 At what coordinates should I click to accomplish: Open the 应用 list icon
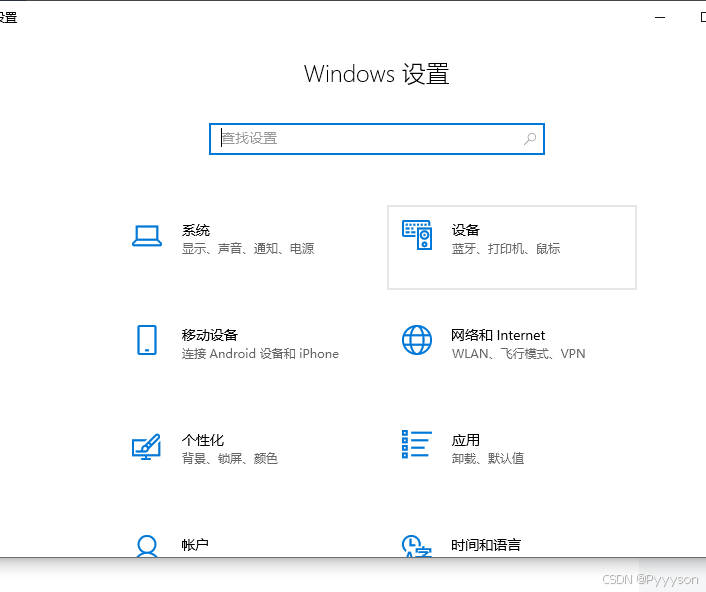click(x=417, y=444)
